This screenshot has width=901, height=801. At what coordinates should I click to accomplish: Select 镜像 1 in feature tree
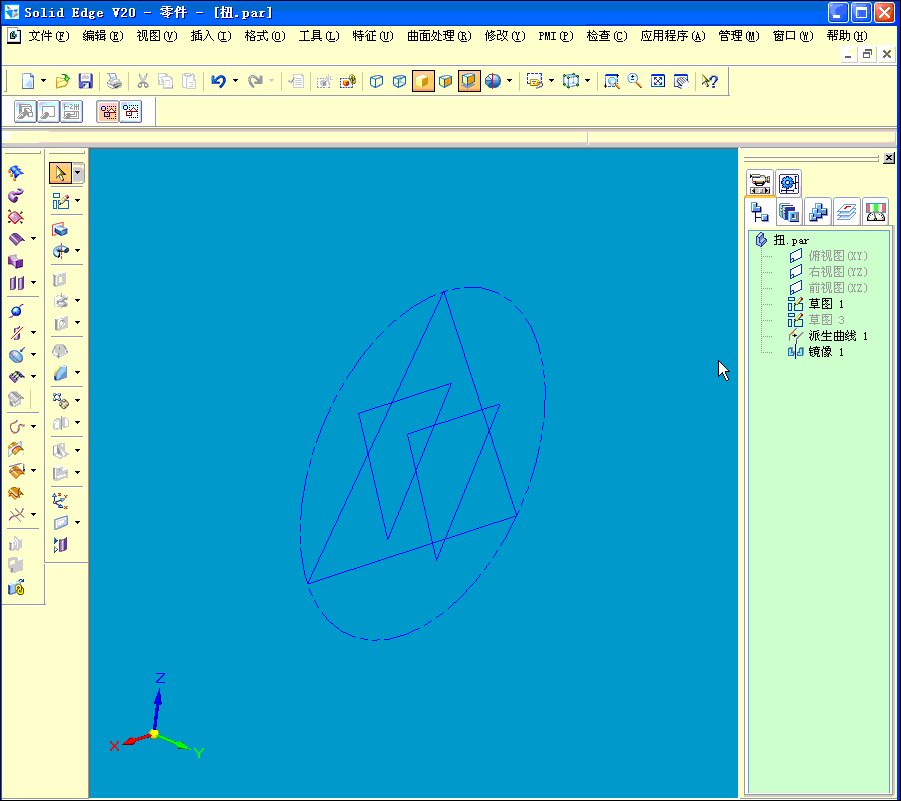coord(826,352)
